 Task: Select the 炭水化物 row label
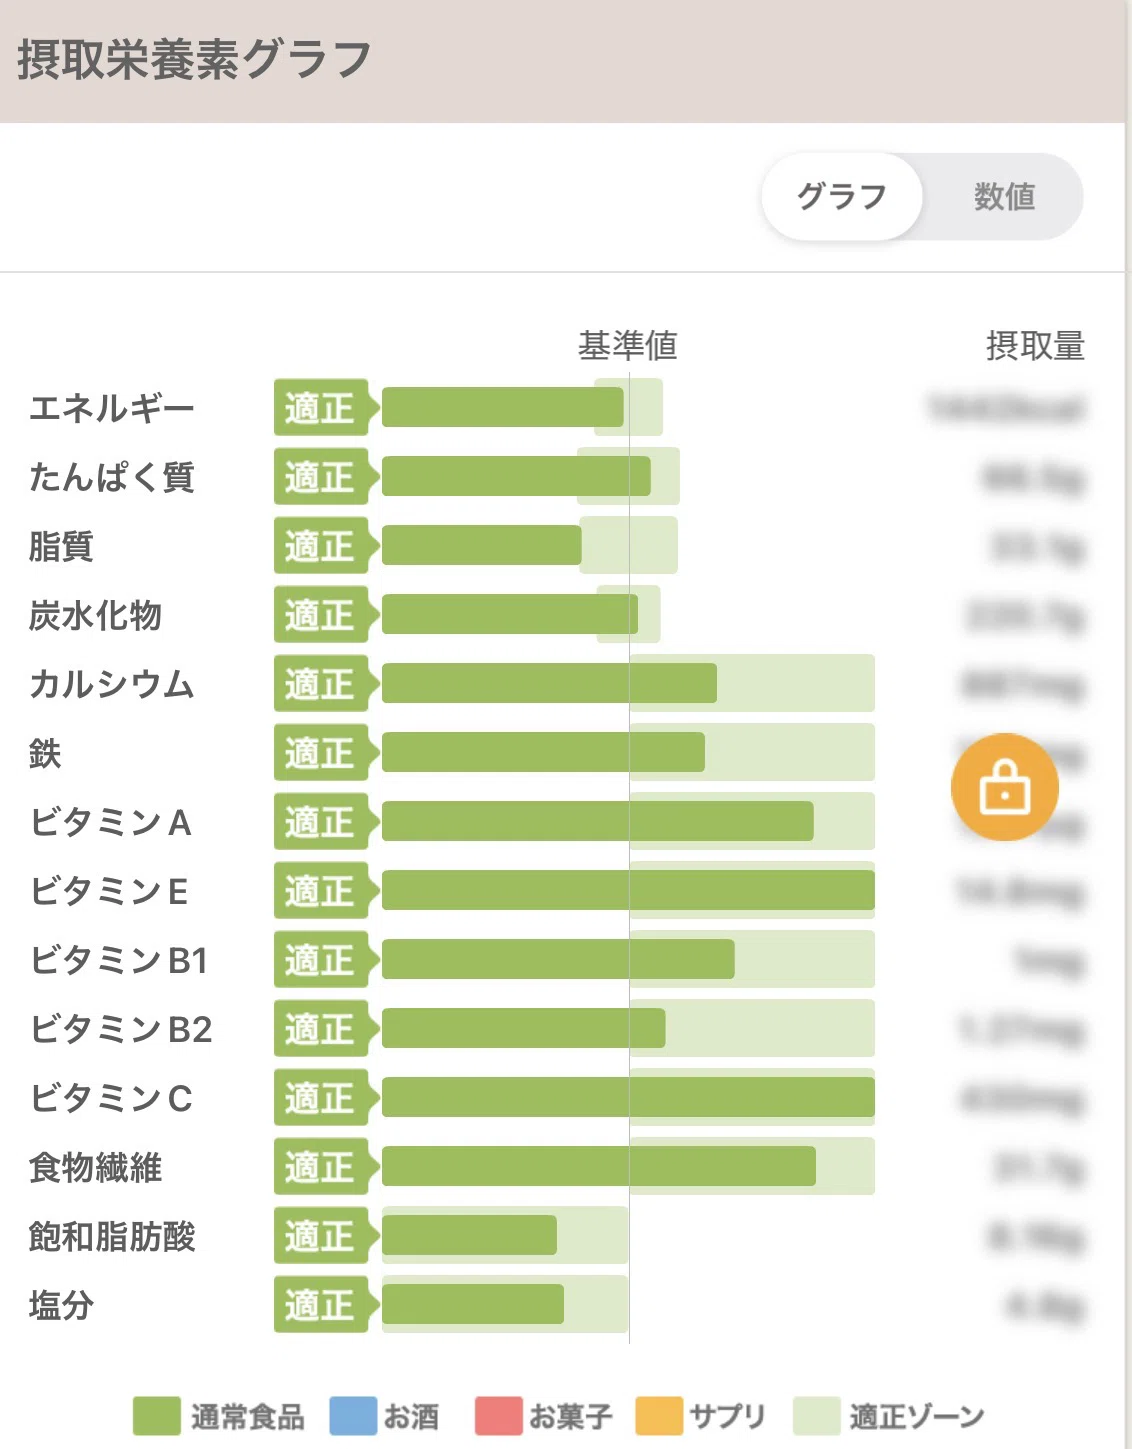tap(95, 615)
